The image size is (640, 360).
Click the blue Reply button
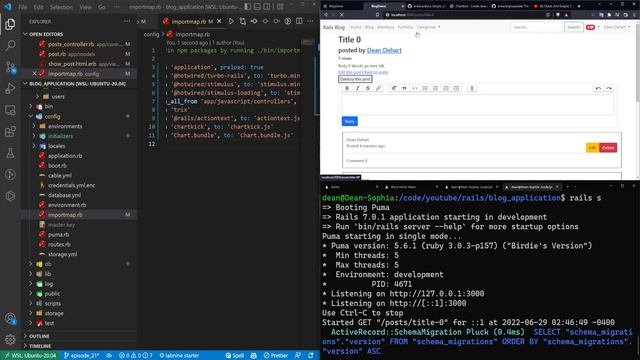349,121
